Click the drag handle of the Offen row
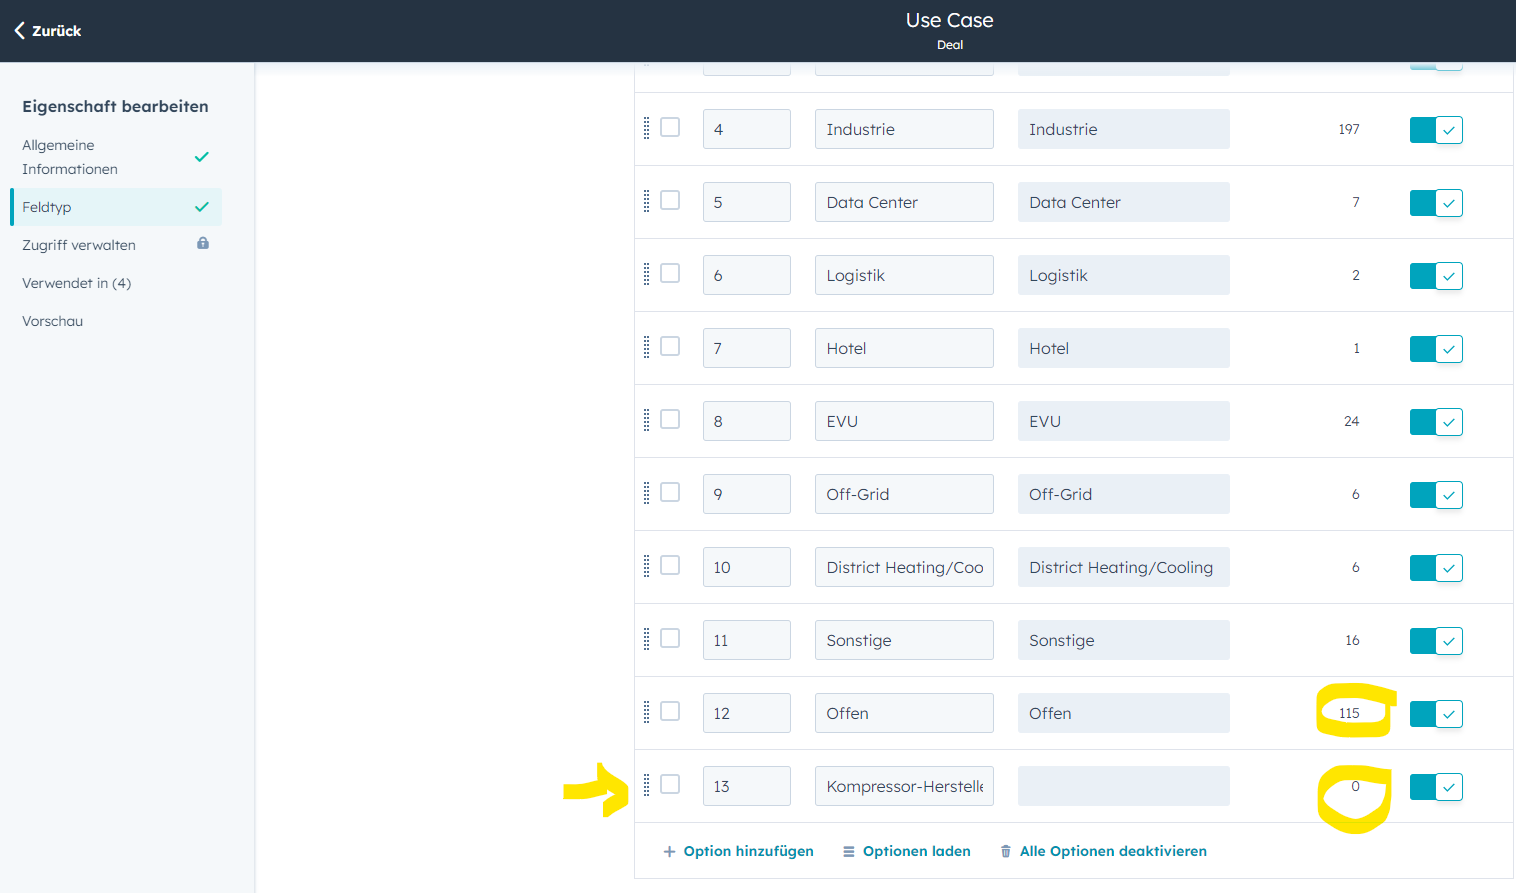 (x=645, y=712)
